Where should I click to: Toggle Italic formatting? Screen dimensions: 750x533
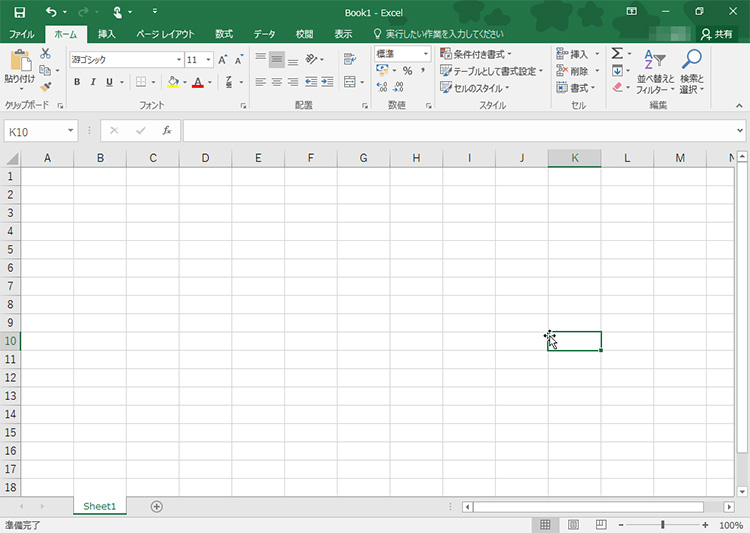[93, 82]
